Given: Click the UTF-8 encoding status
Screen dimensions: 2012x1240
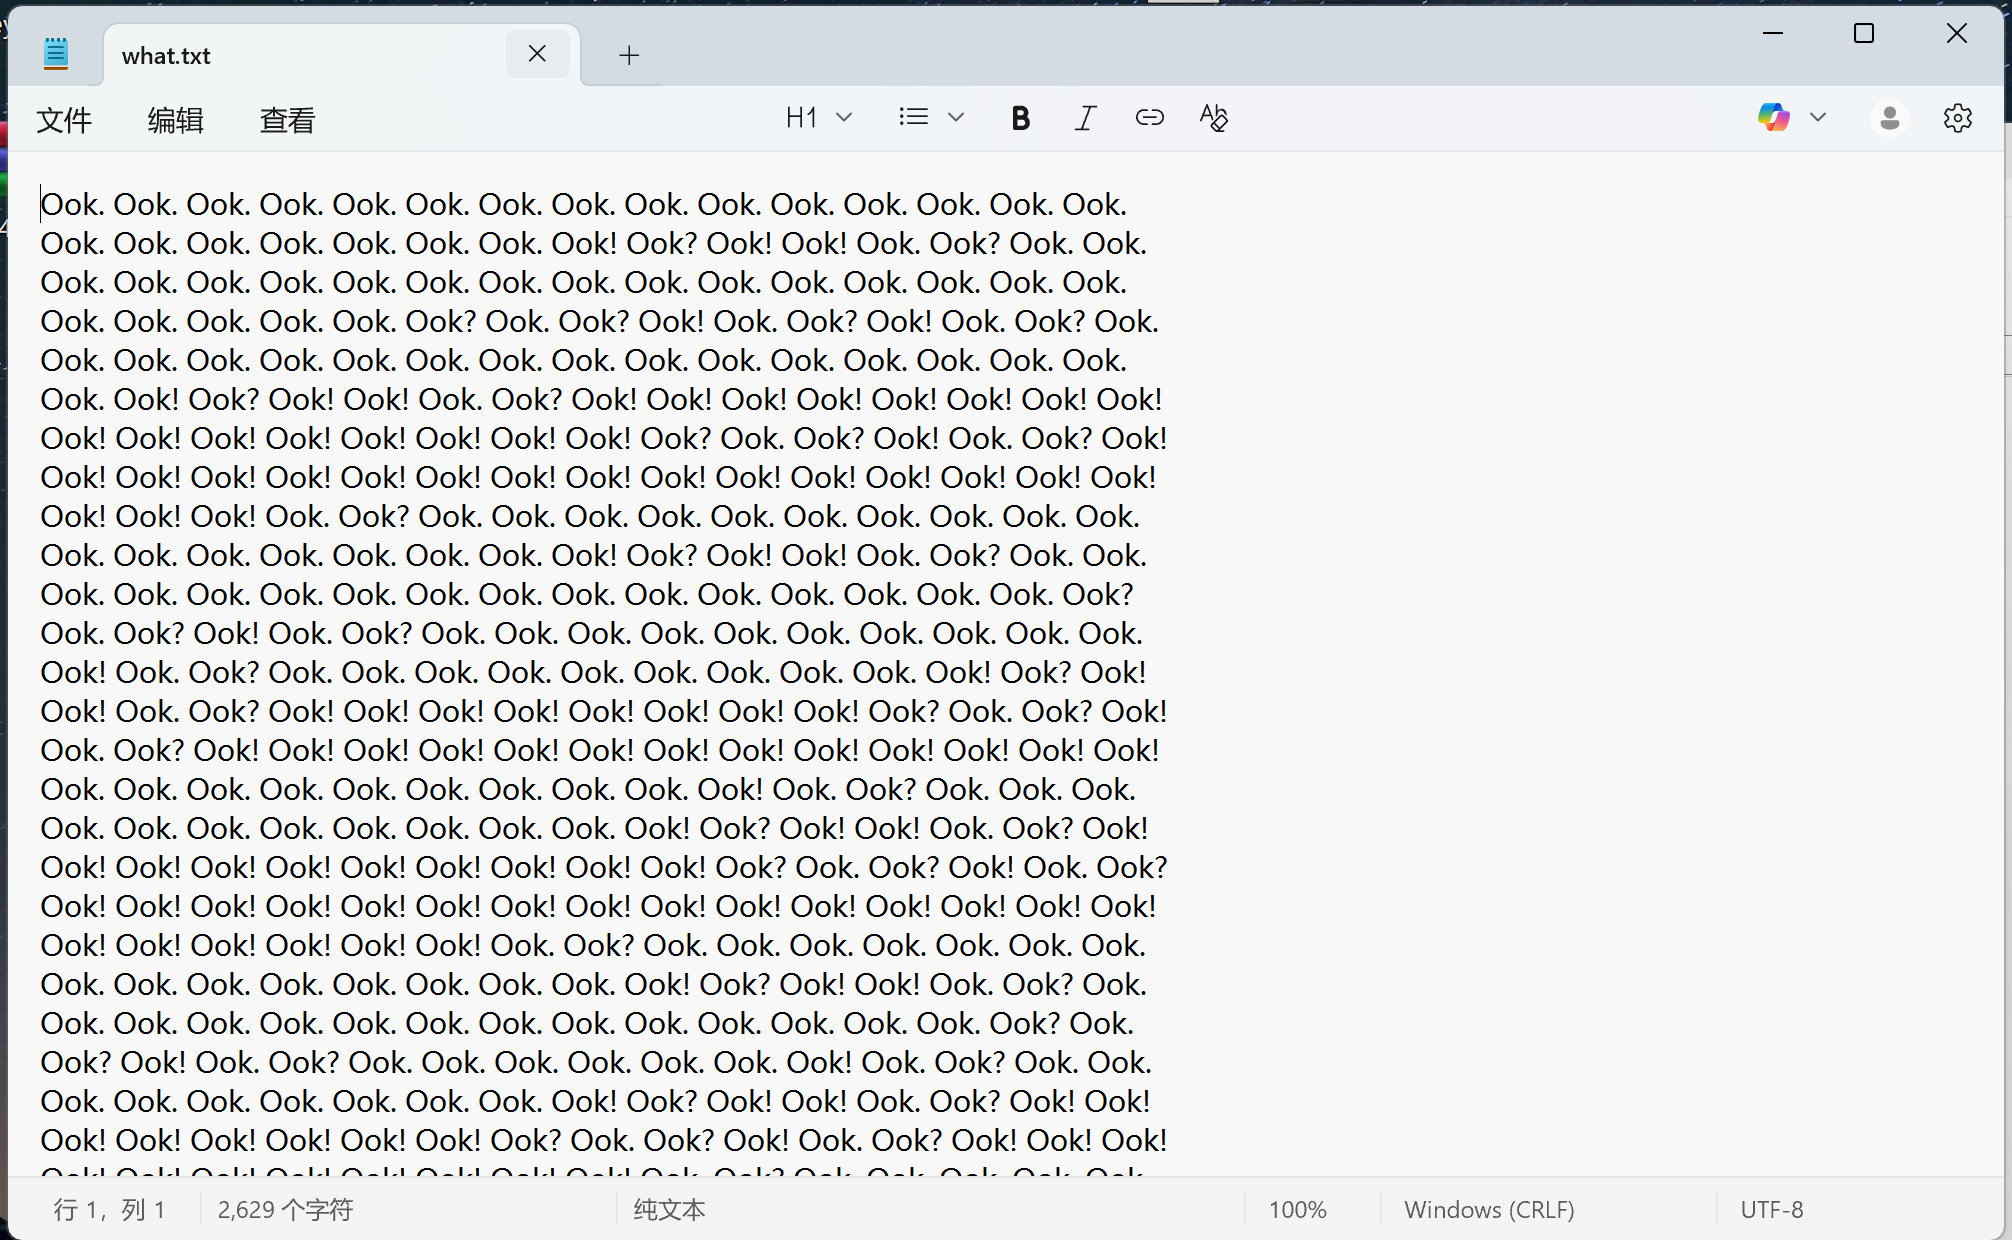Looking at the screenshot, I should (1771, 1210).
